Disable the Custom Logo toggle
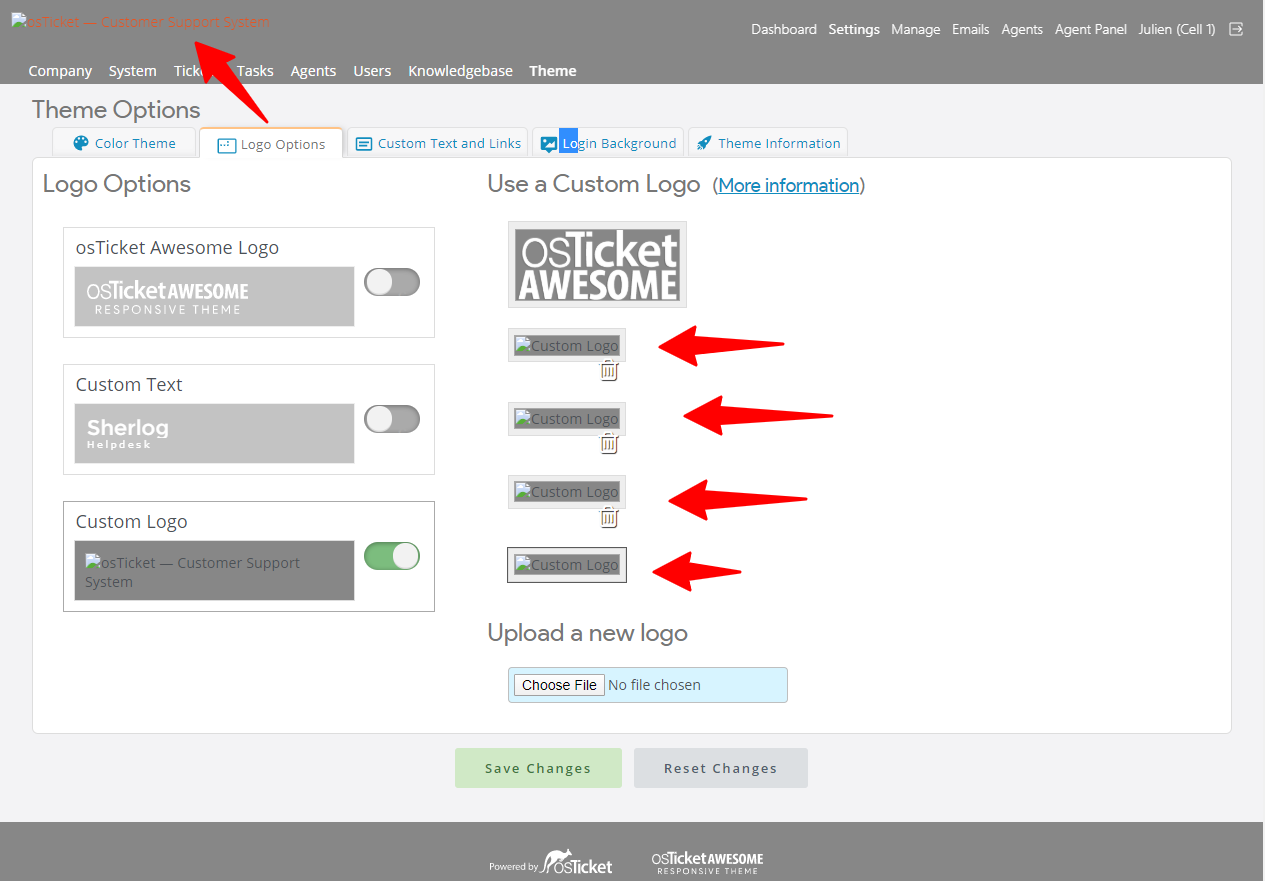Screen dimensions: 1265x881 tap(392, 556)
